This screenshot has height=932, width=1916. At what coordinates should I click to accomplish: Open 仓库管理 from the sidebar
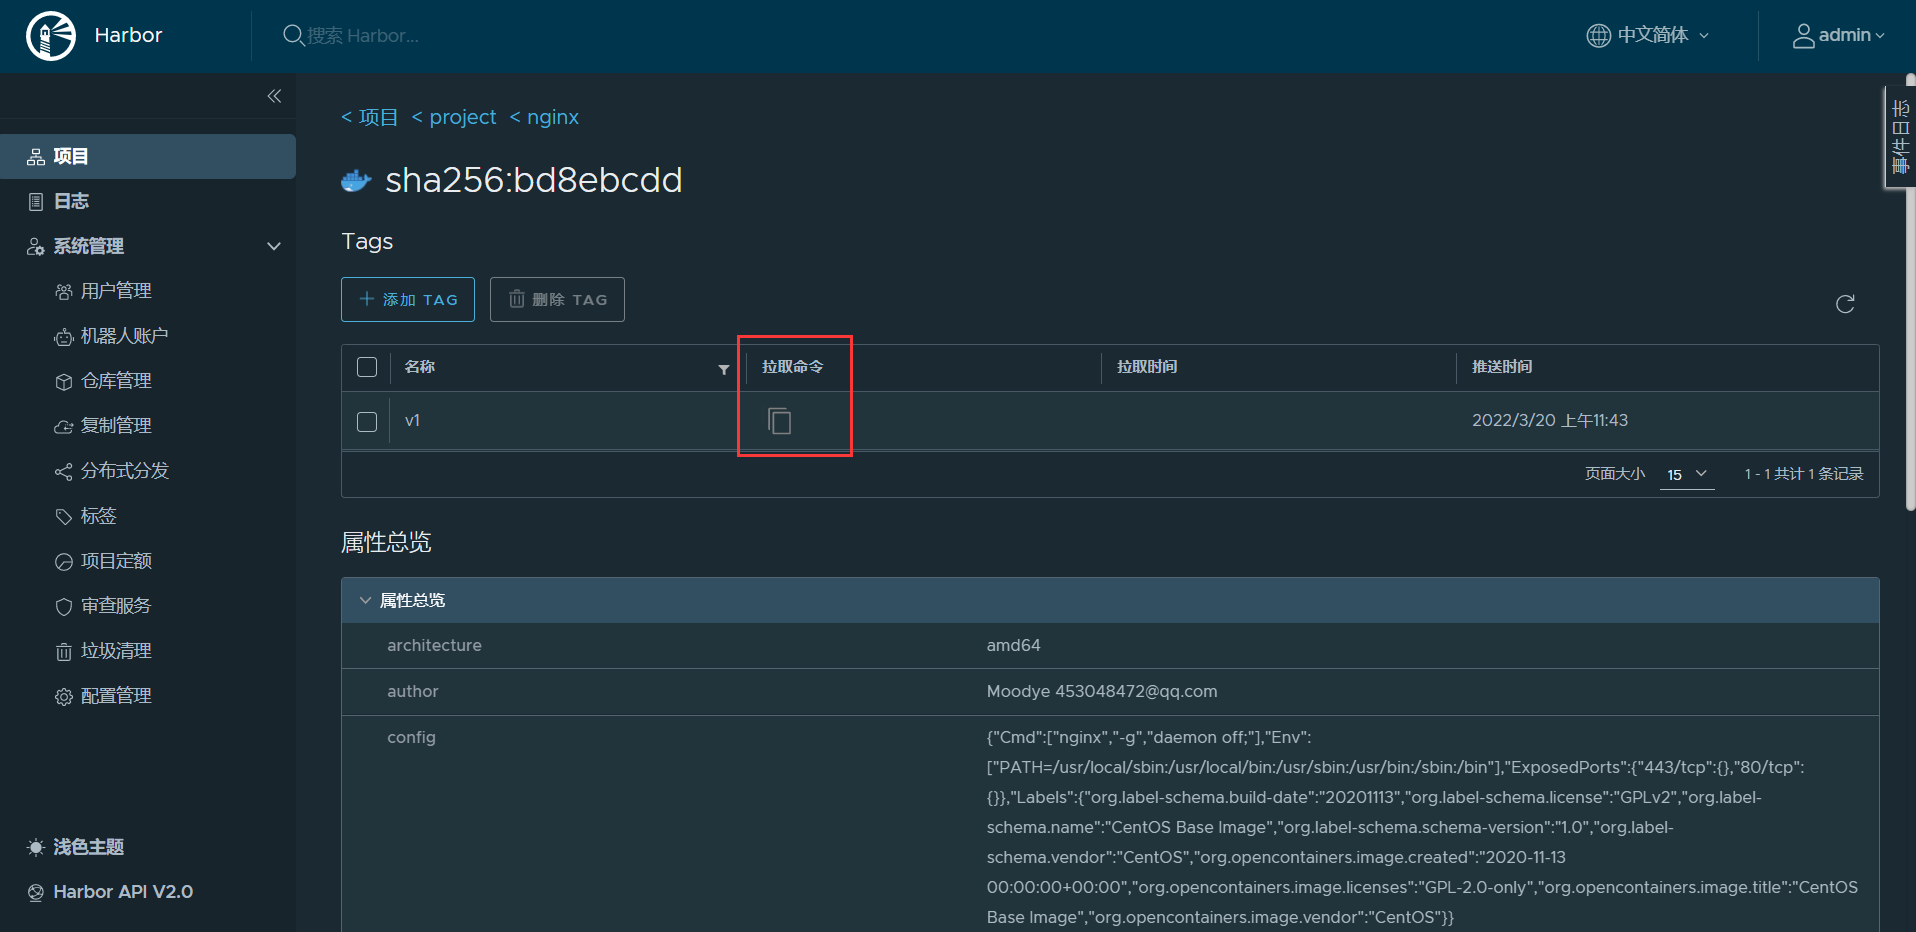point(115,380)
